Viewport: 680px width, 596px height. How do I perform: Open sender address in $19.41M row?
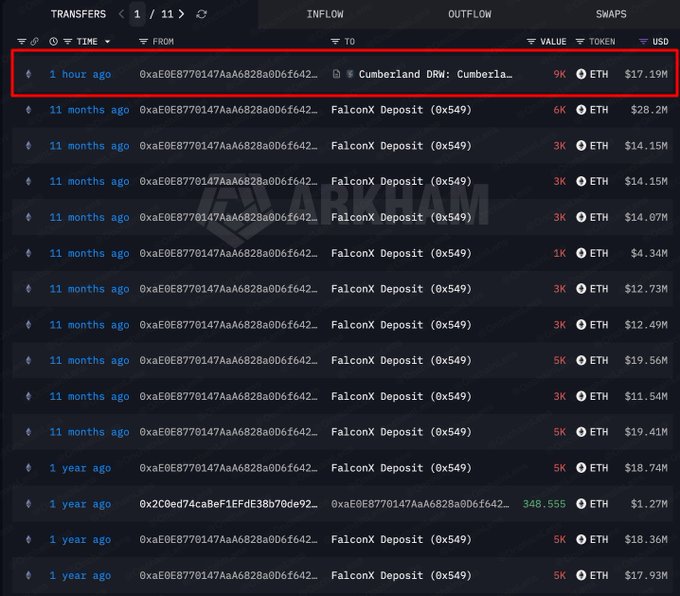click(229, 432)
